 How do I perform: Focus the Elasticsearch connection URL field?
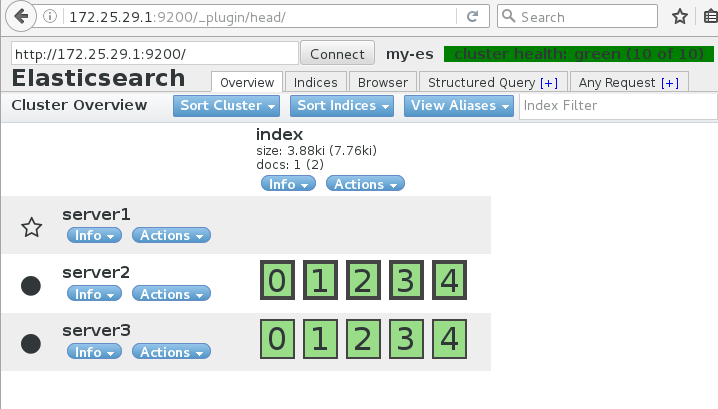[155, 54]
